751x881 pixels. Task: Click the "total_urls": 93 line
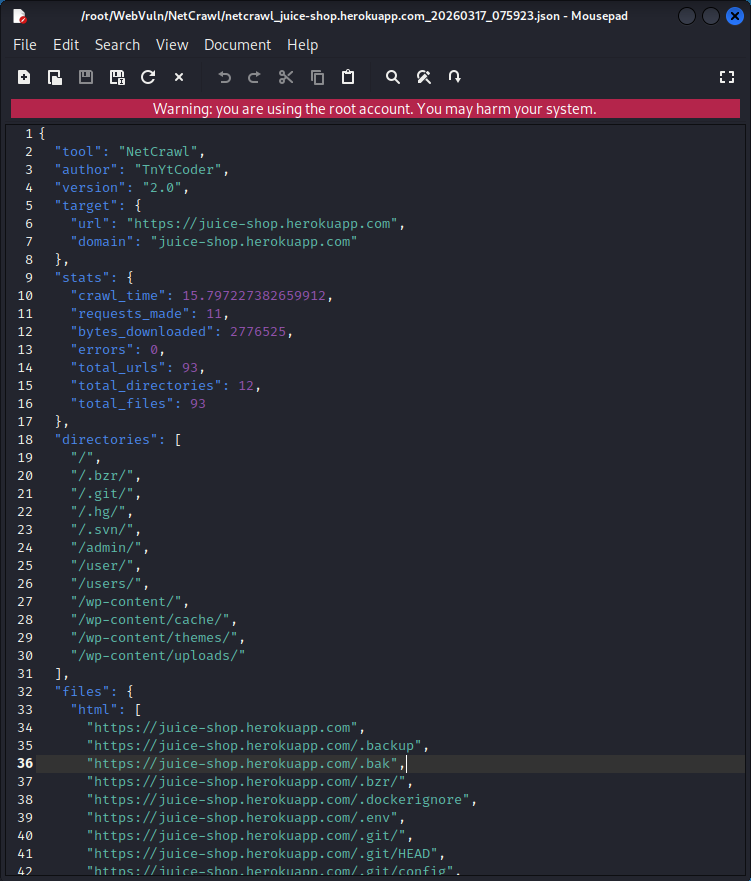point(138,367)
